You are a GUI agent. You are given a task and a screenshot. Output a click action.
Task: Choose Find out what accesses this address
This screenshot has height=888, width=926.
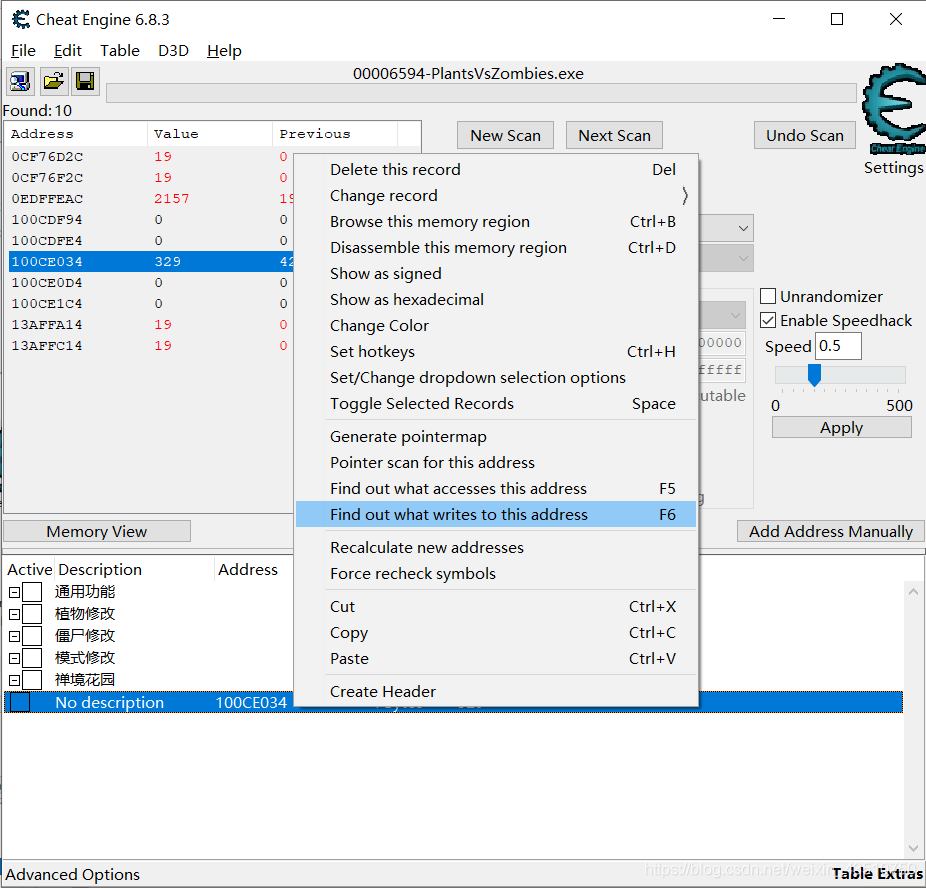click(496, 488)
